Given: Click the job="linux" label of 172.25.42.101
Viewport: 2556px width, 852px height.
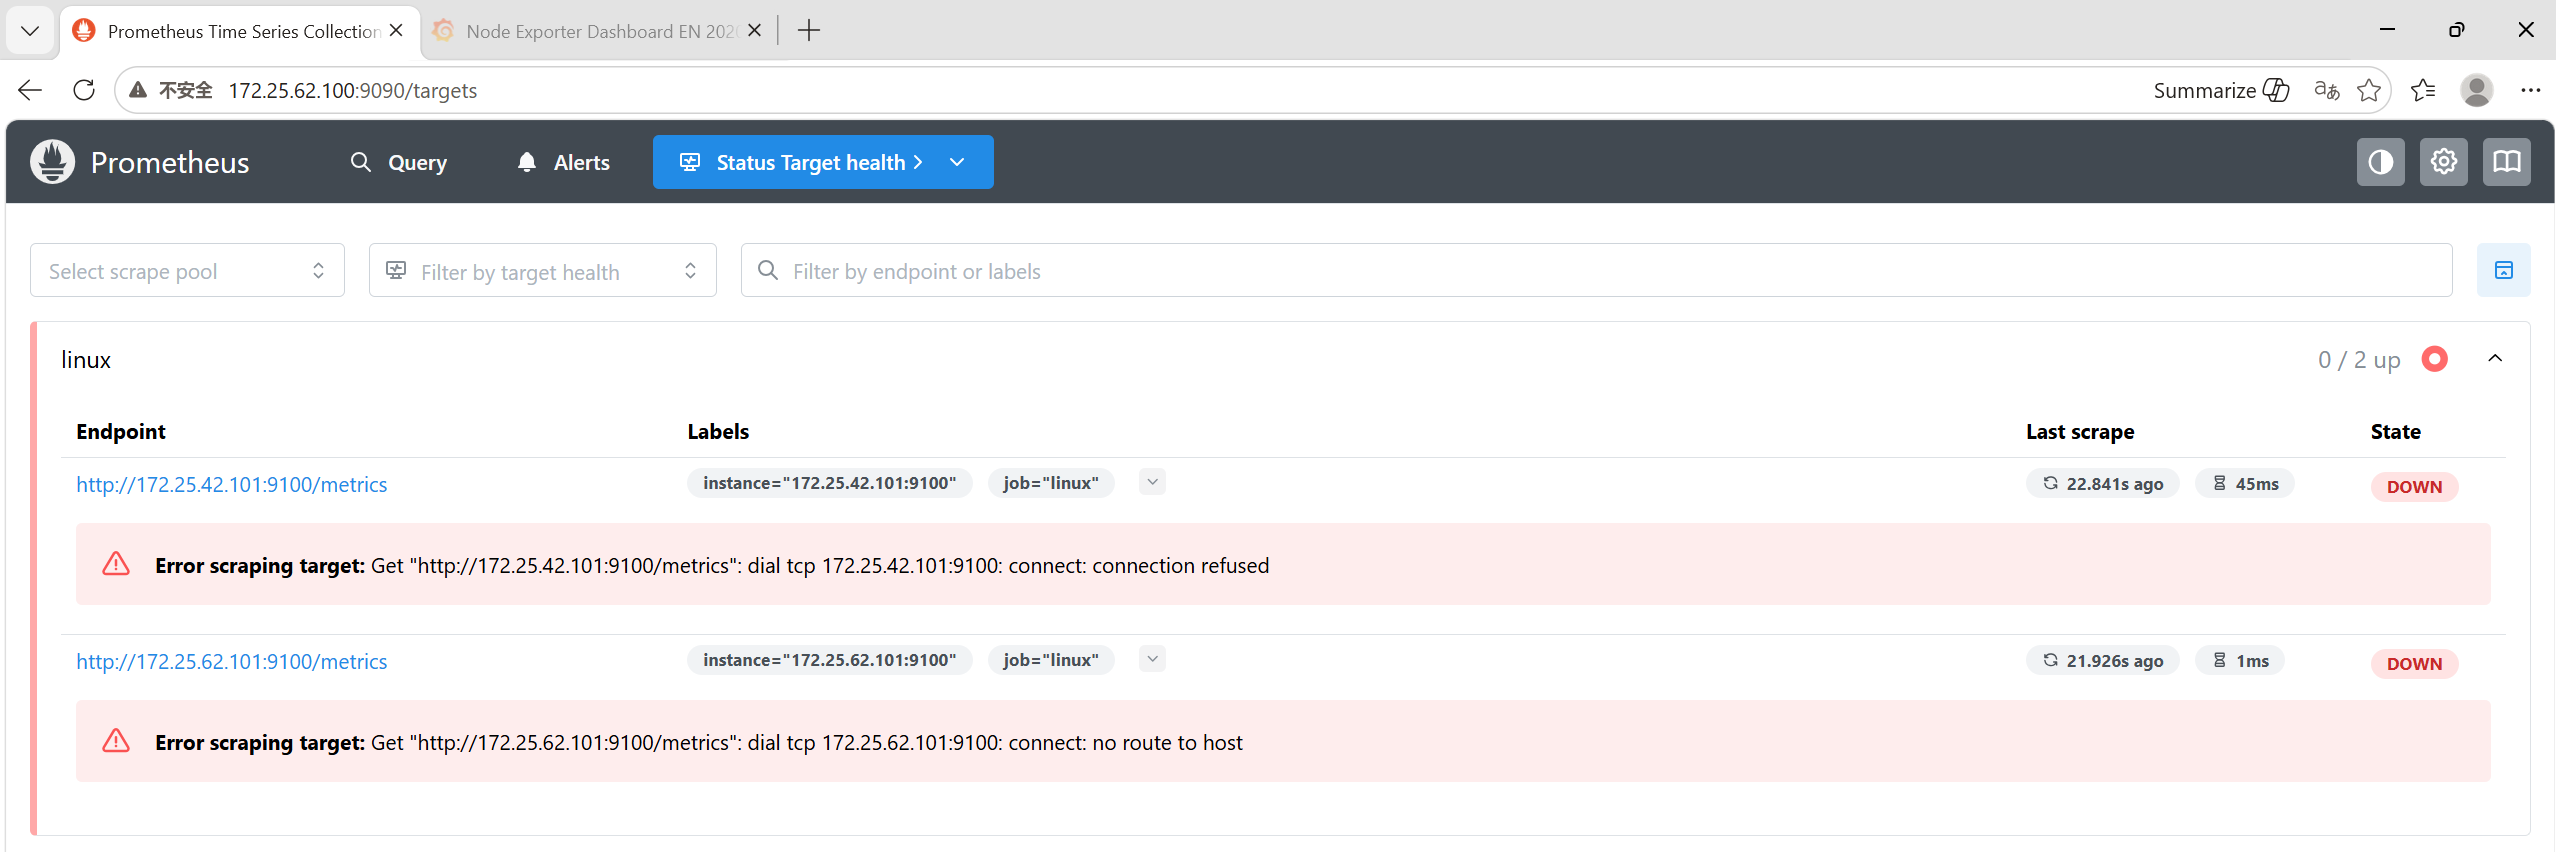Looking at the screenshot, I should pyautogui.click(x=1051, y=484).
